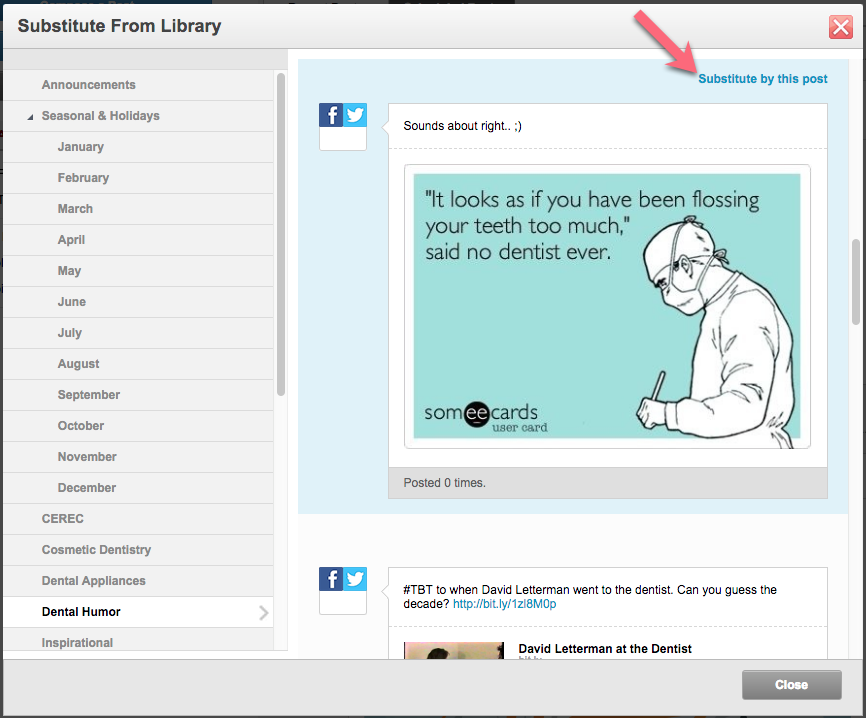Viewport: 866px width, 718px height.
Task: Click the 'Posted 0 times.' status text
Action: coord(445,483)
